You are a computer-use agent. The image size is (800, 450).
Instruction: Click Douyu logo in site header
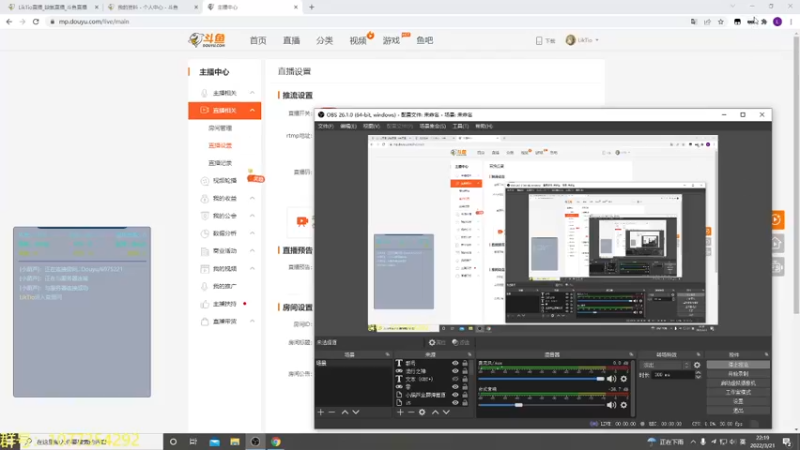coord(207,40)
